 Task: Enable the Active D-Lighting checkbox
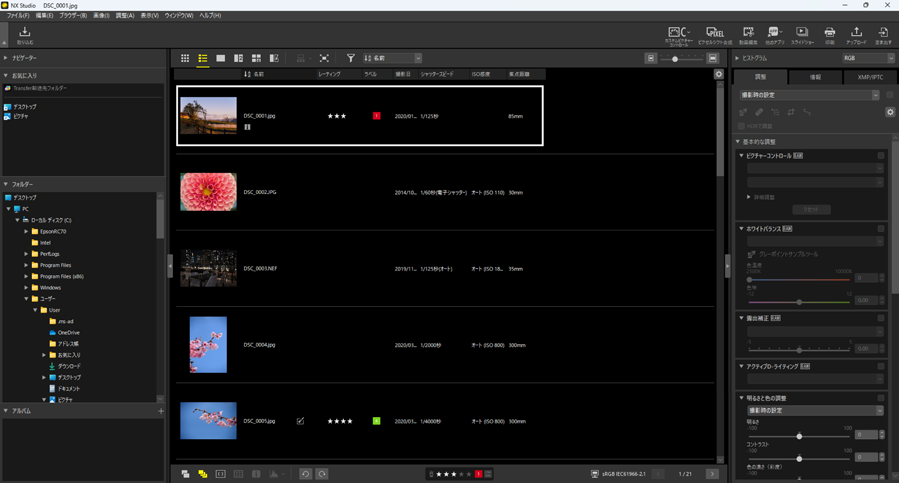tap(881, 367)
